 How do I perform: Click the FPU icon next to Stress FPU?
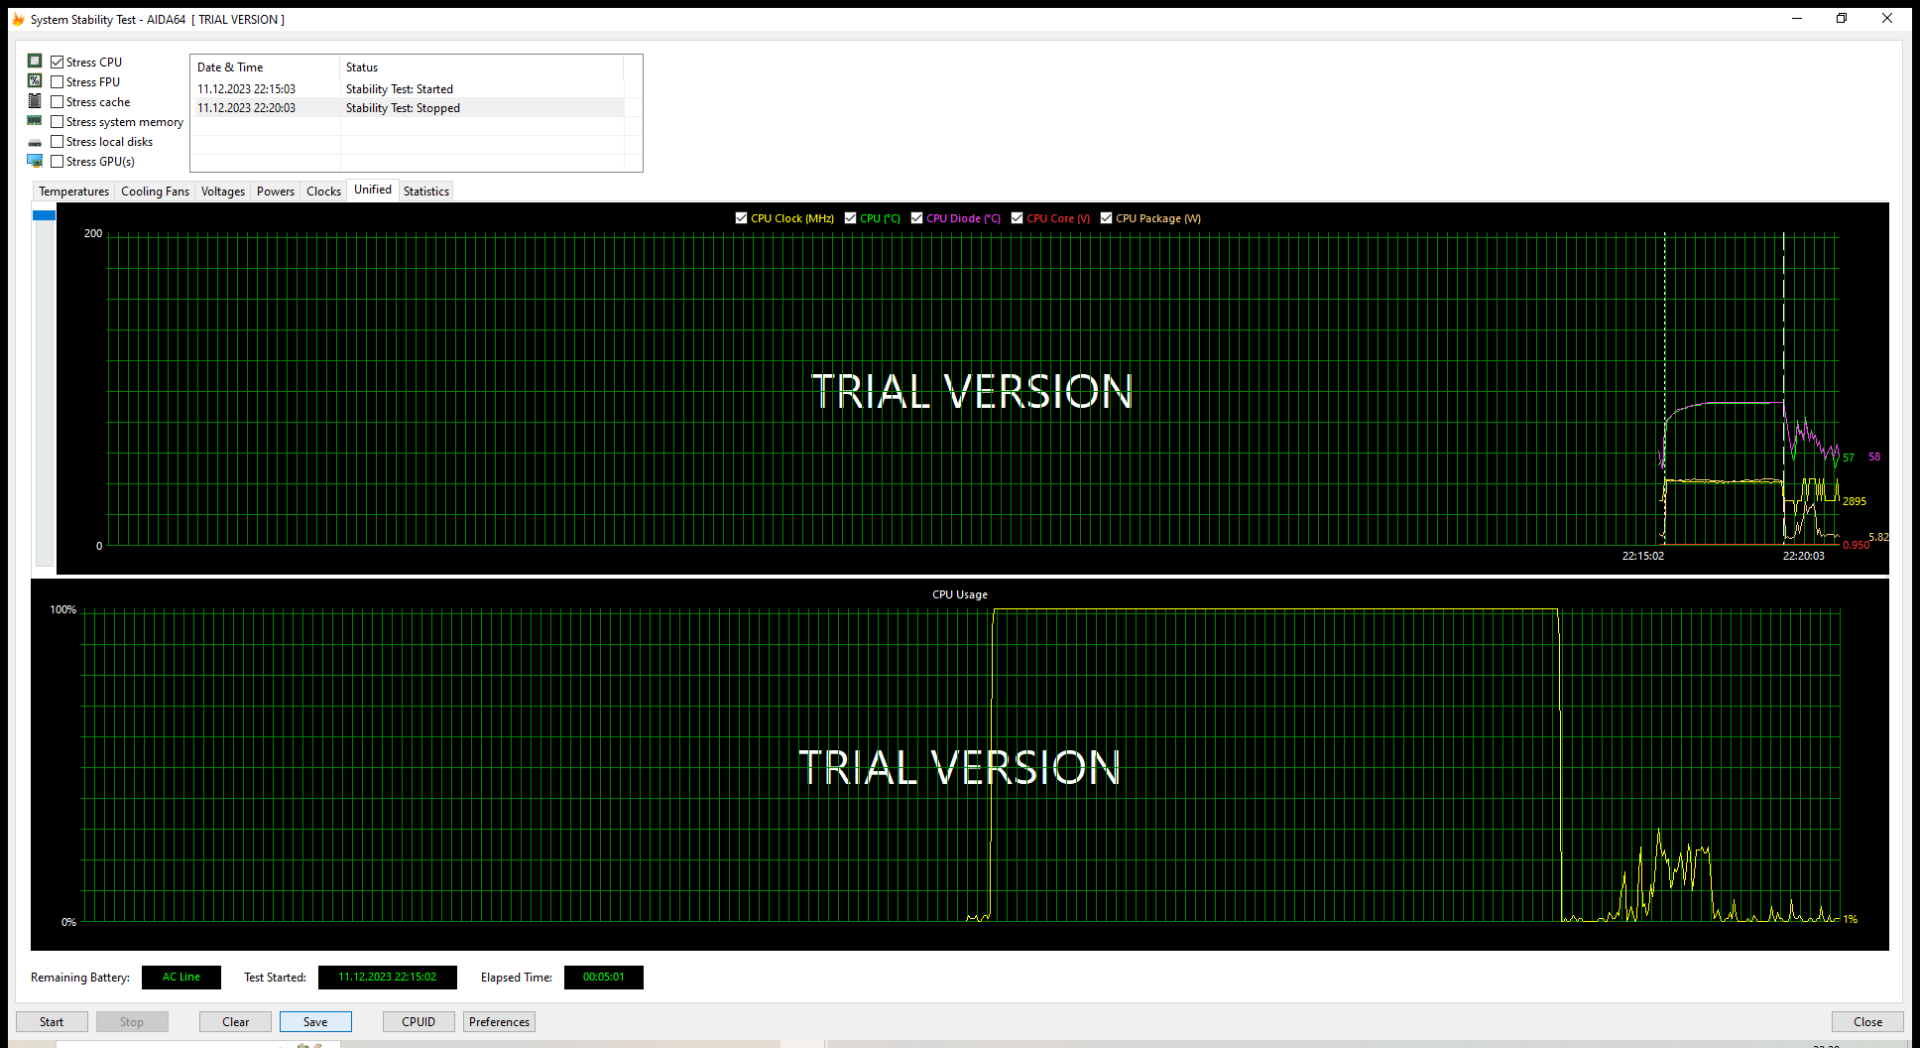pyautogui.click(x=35, y=81)
